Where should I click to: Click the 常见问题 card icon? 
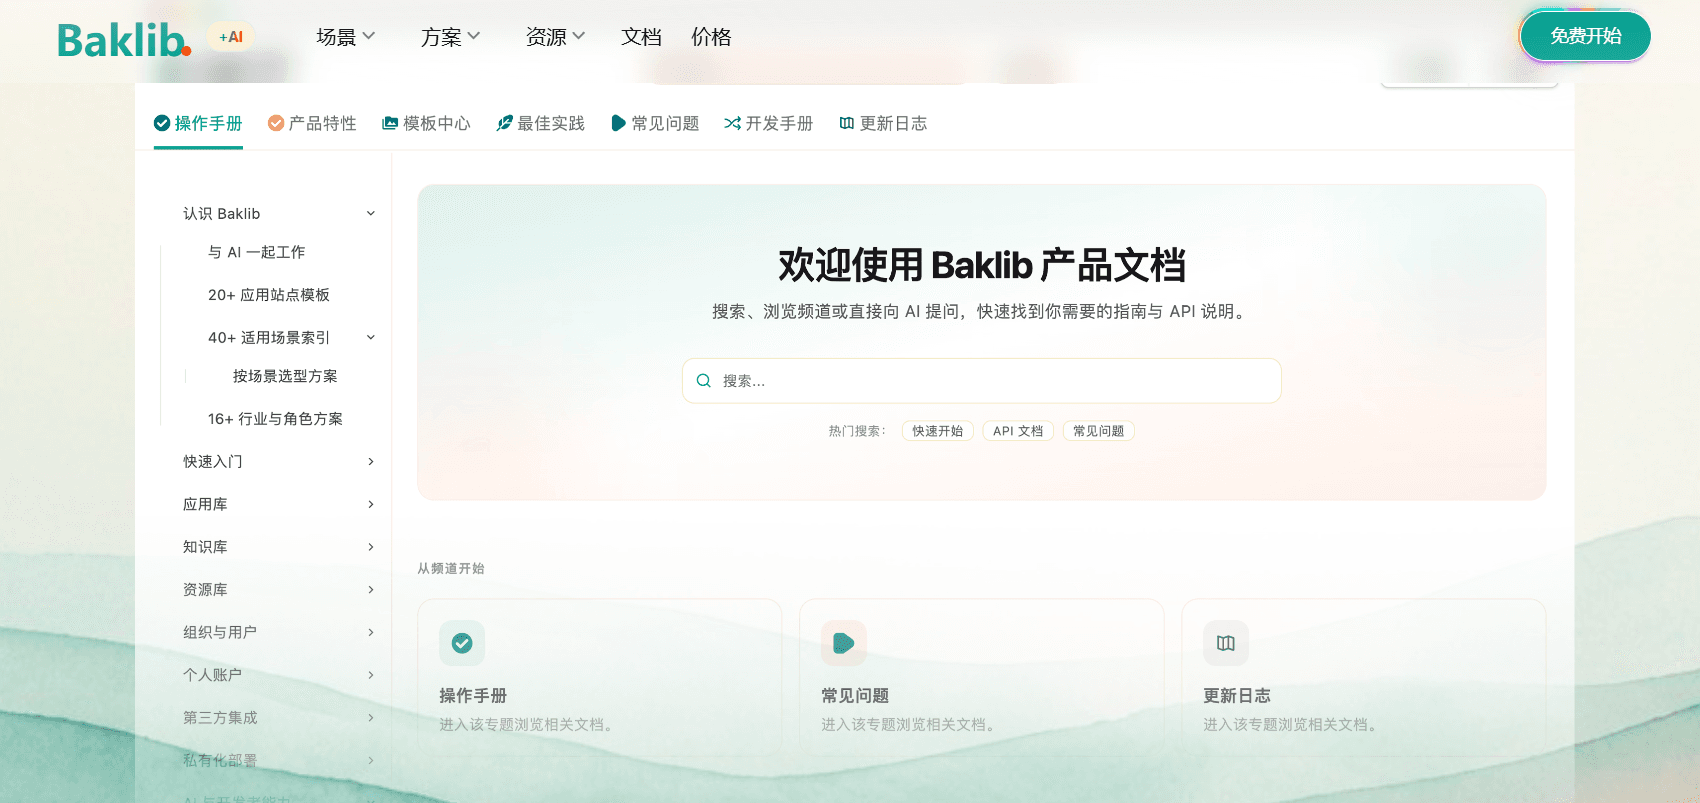click(844, 643)
